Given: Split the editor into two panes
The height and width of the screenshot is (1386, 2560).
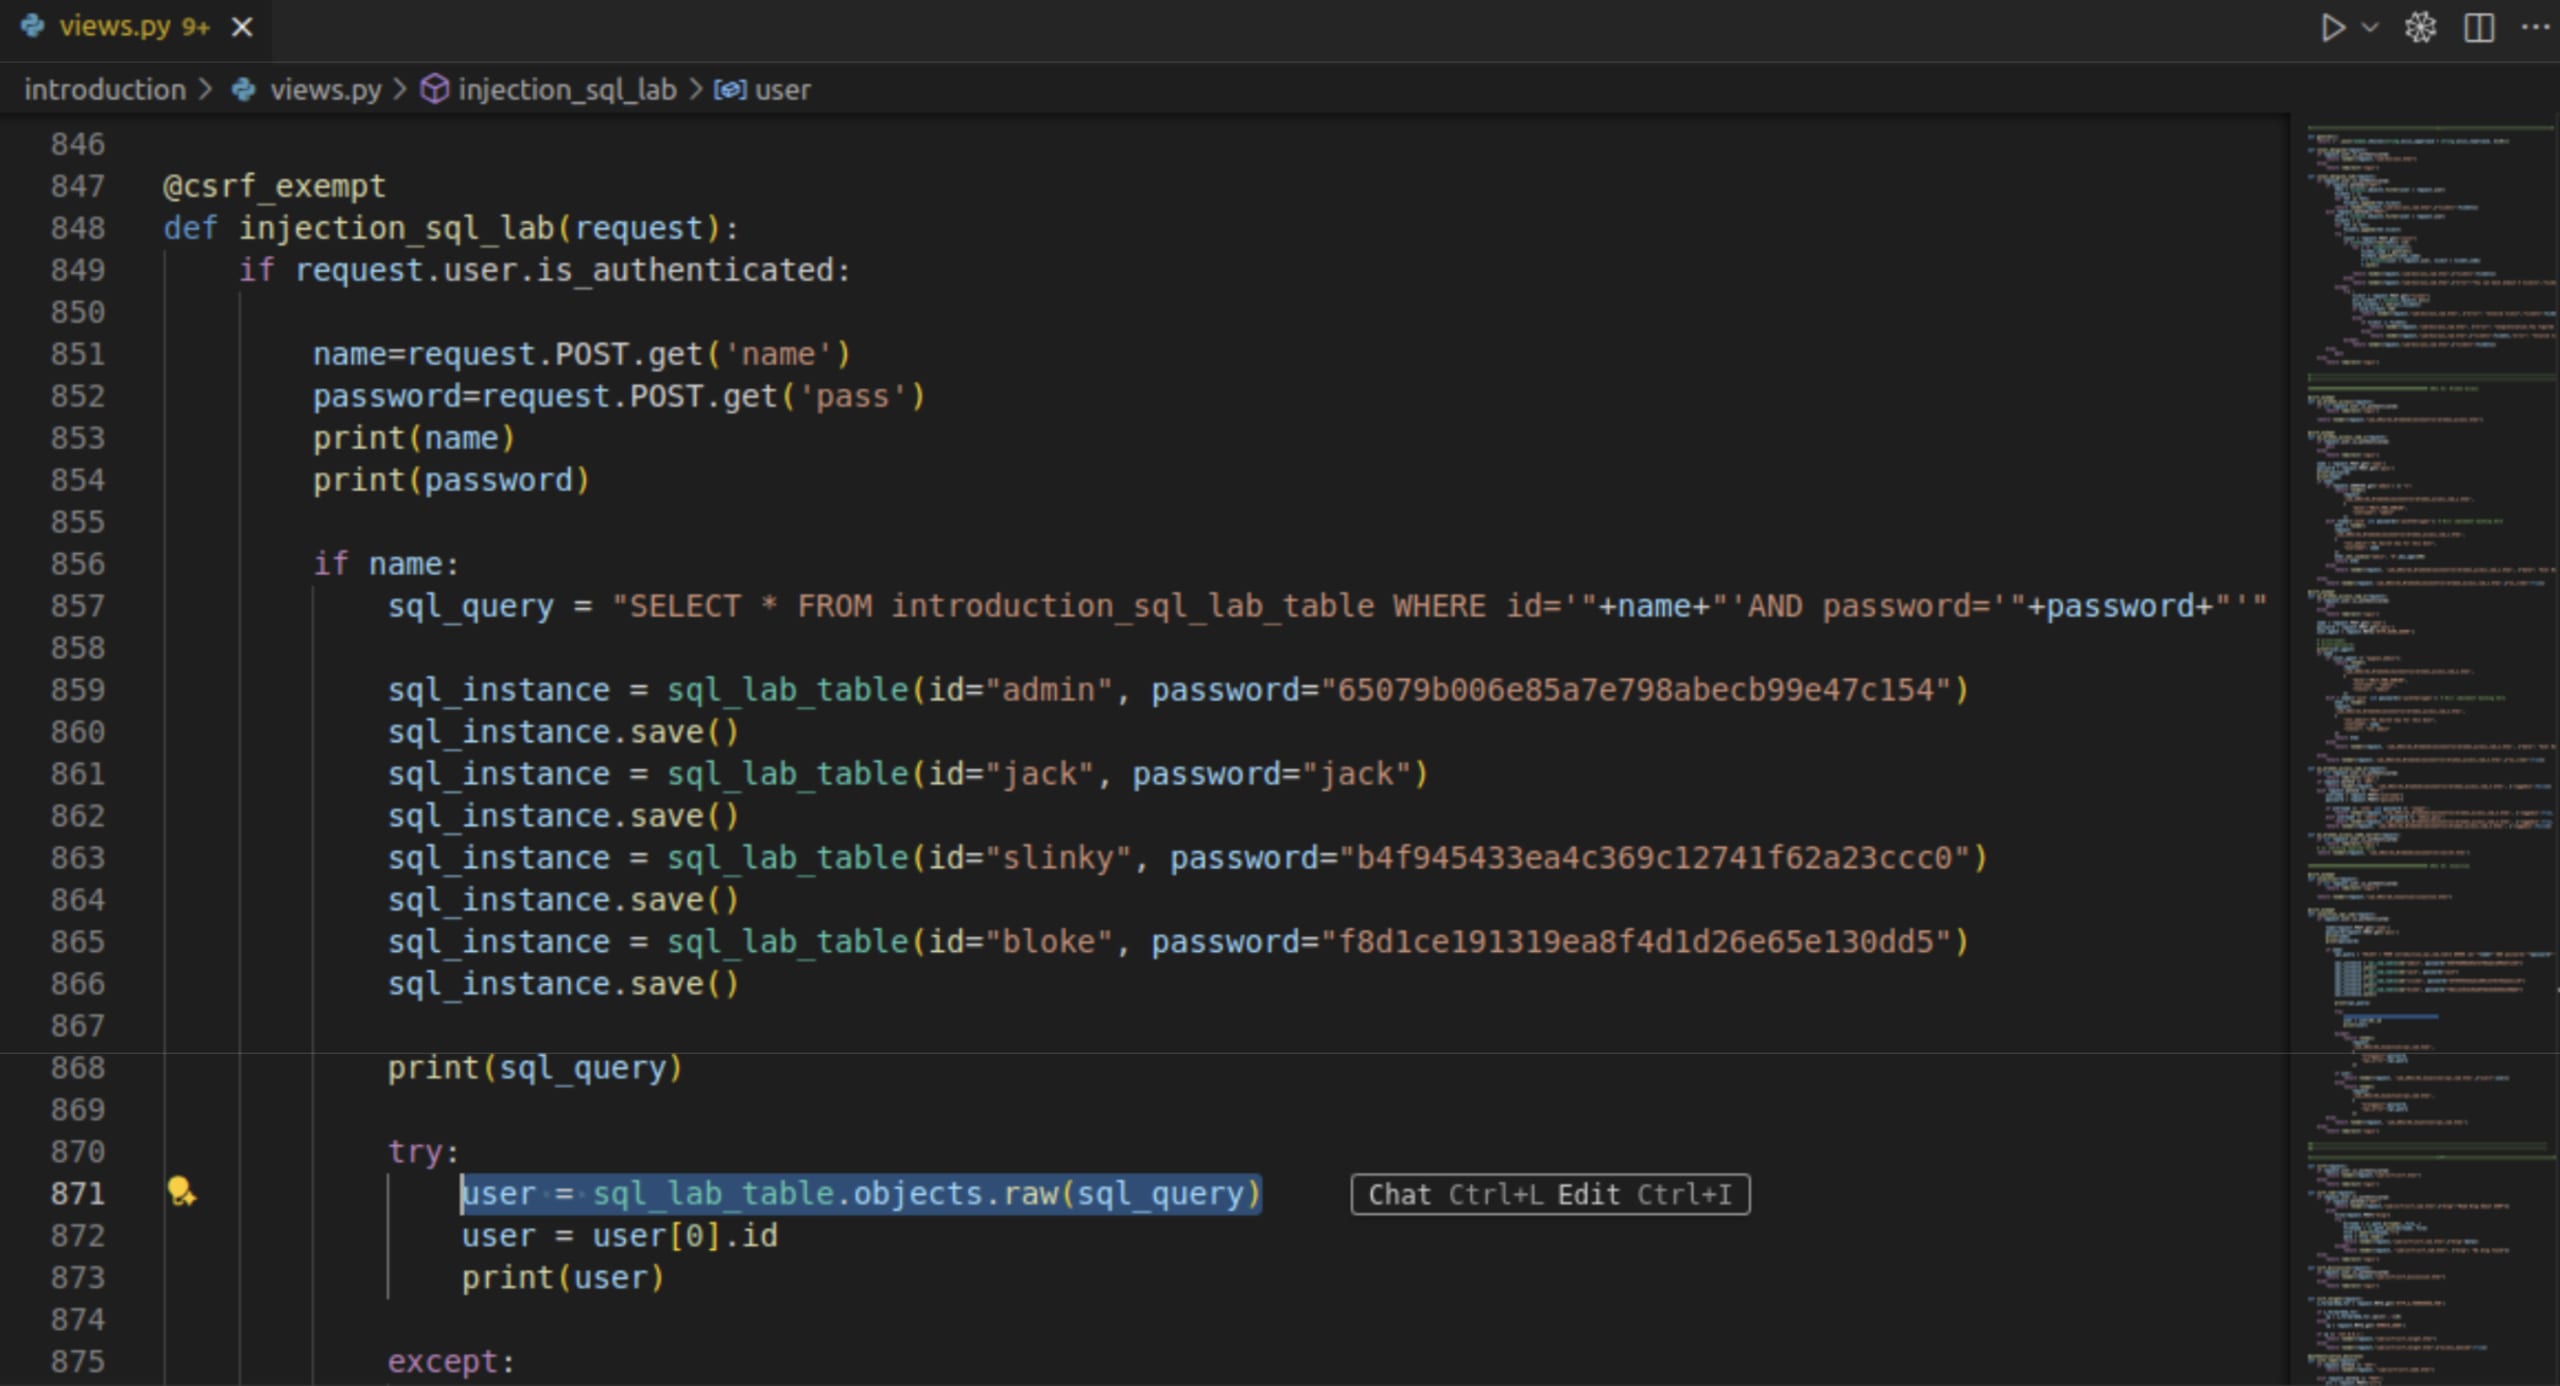Looking at the screenshot, I should pyautogui.click(x=2478, y=27).
